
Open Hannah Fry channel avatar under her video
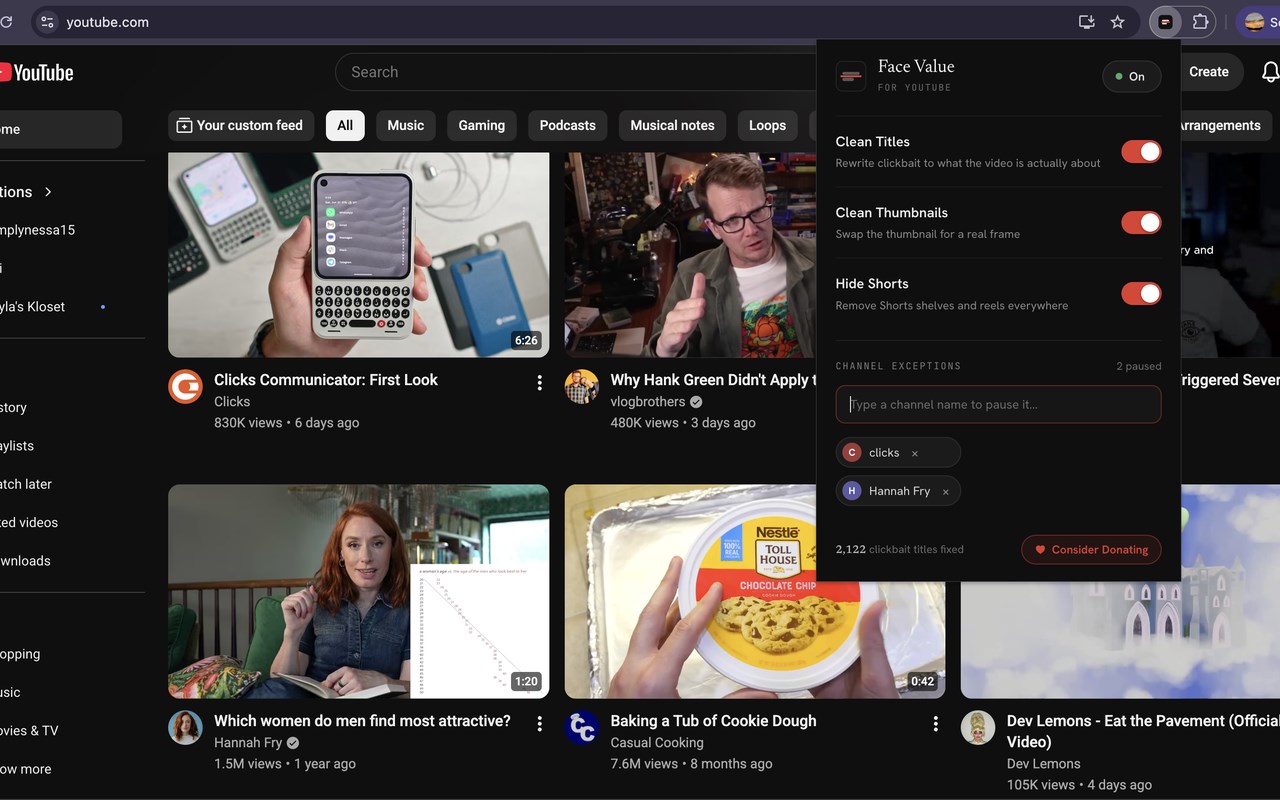(x=185, y=727)
